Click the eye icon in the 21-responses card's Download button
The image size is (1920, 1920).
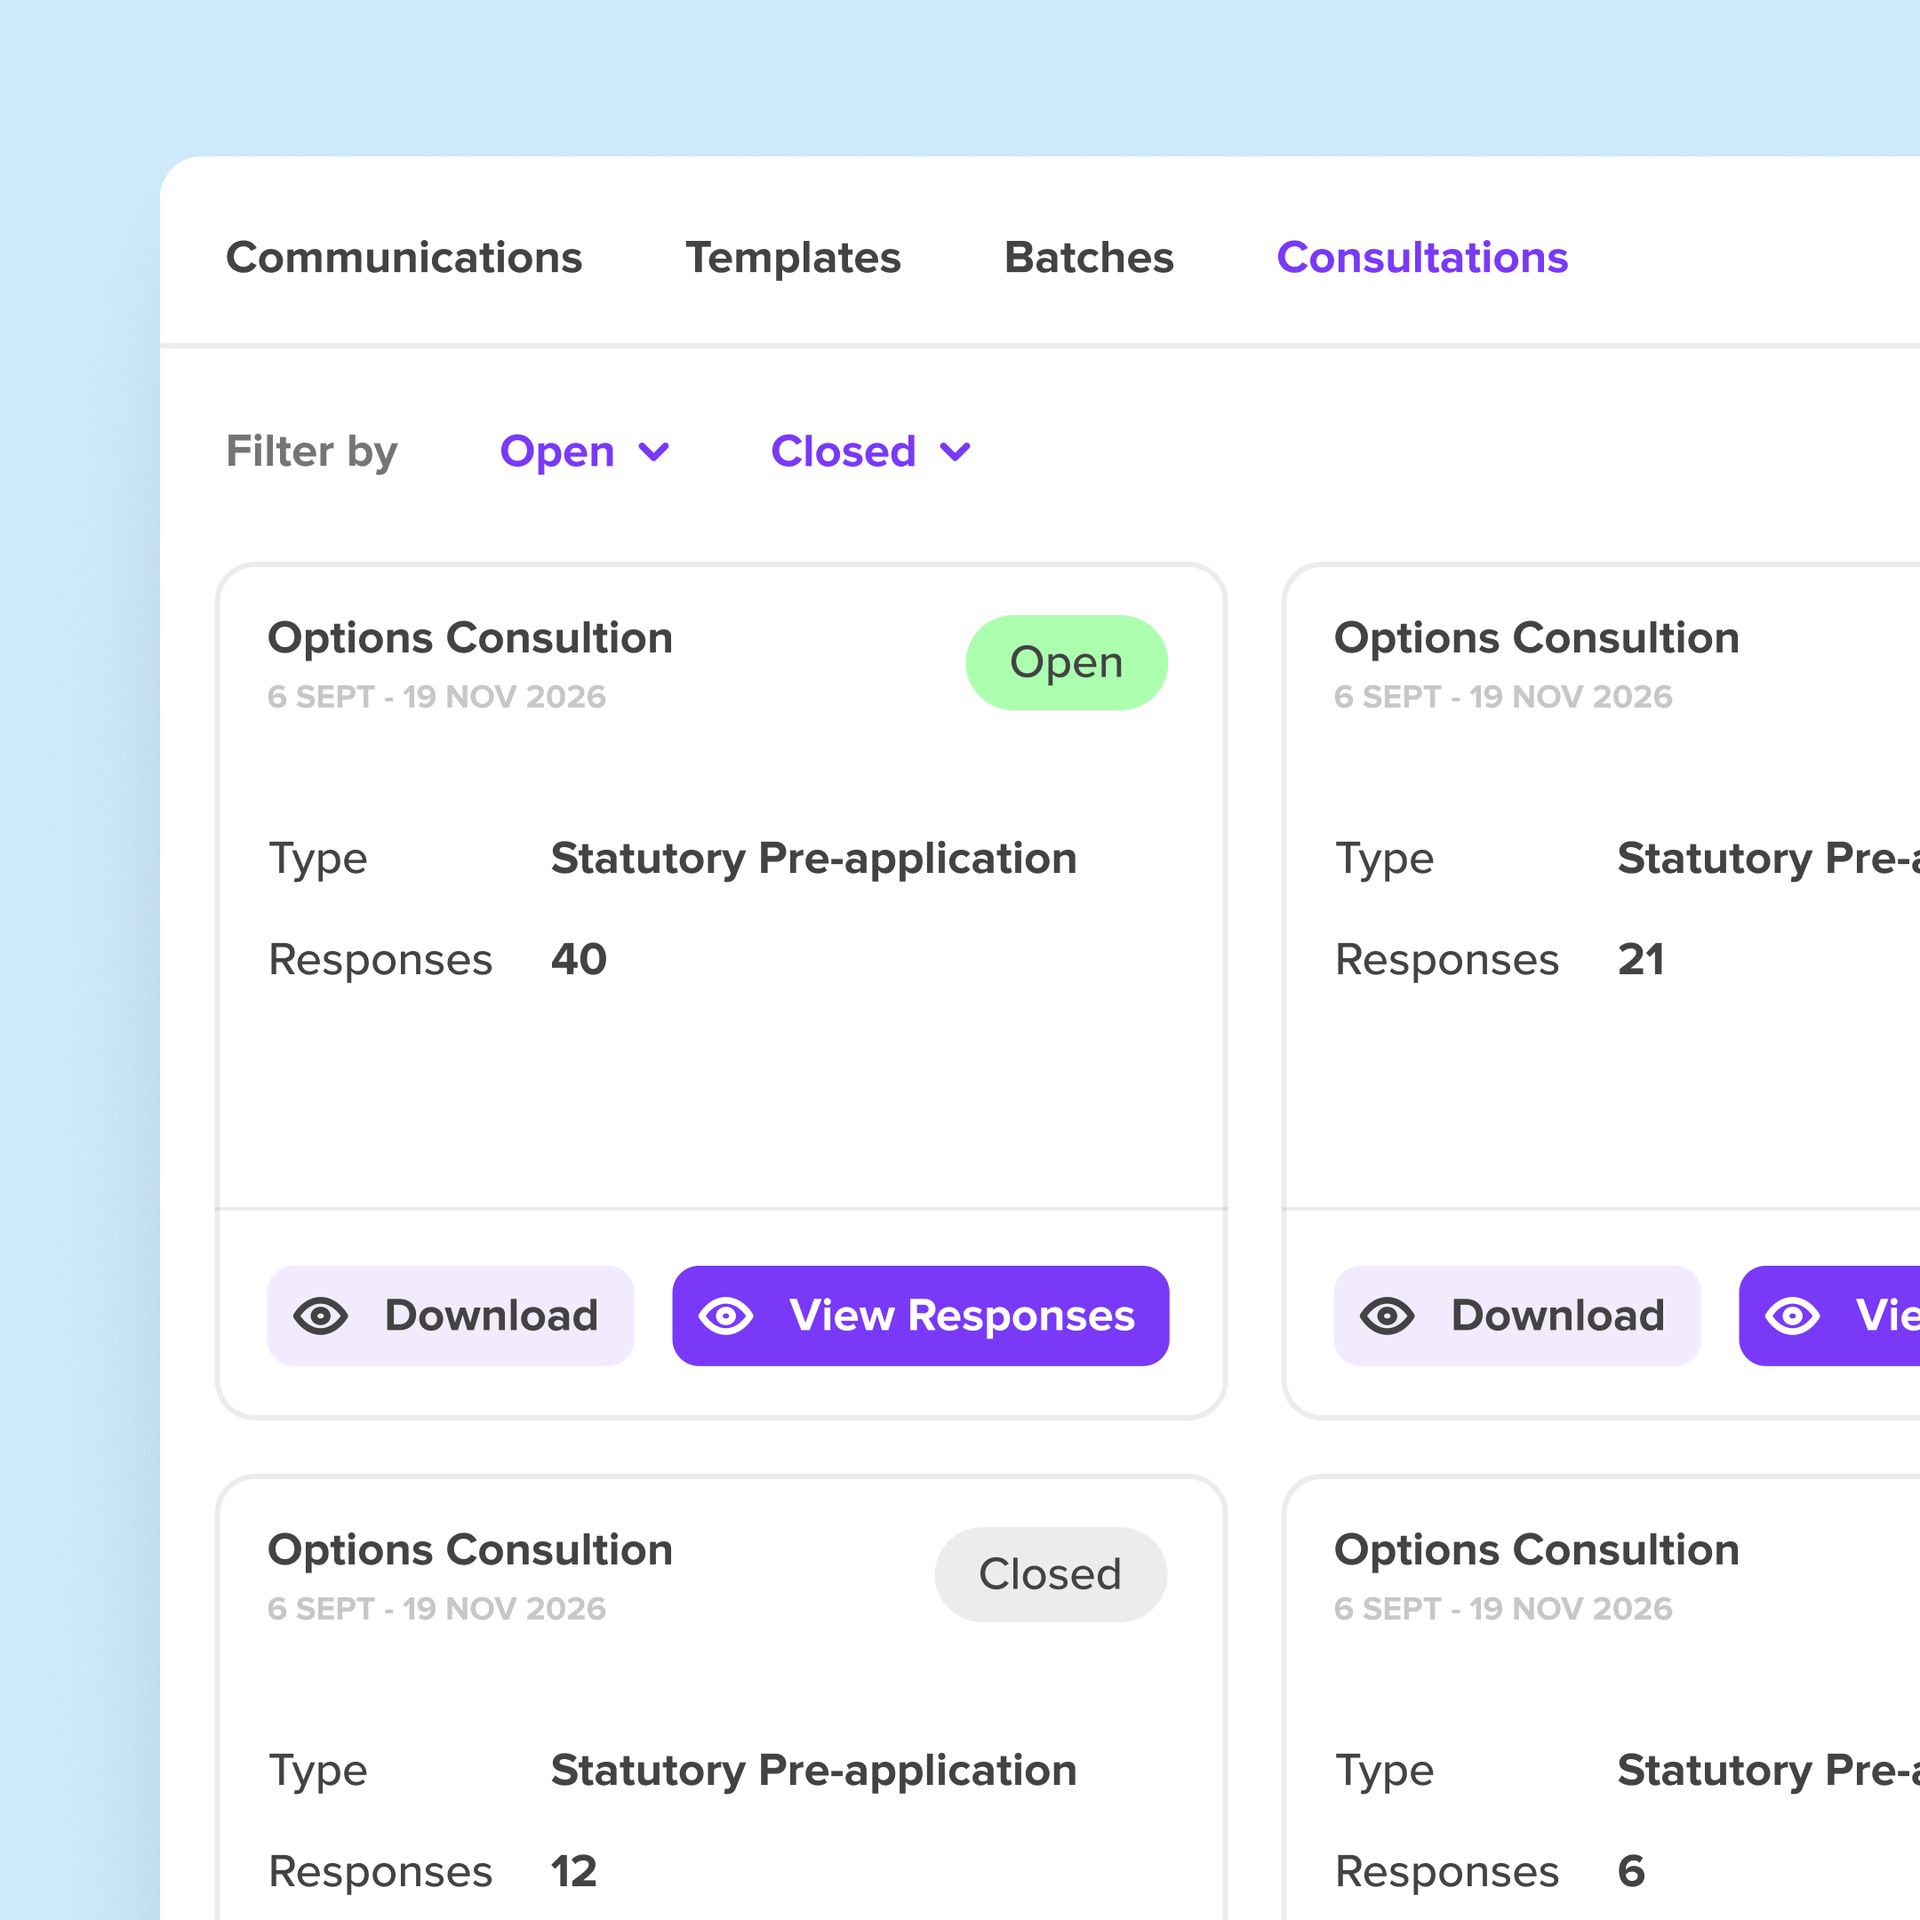click(x=1387, y=1315)
